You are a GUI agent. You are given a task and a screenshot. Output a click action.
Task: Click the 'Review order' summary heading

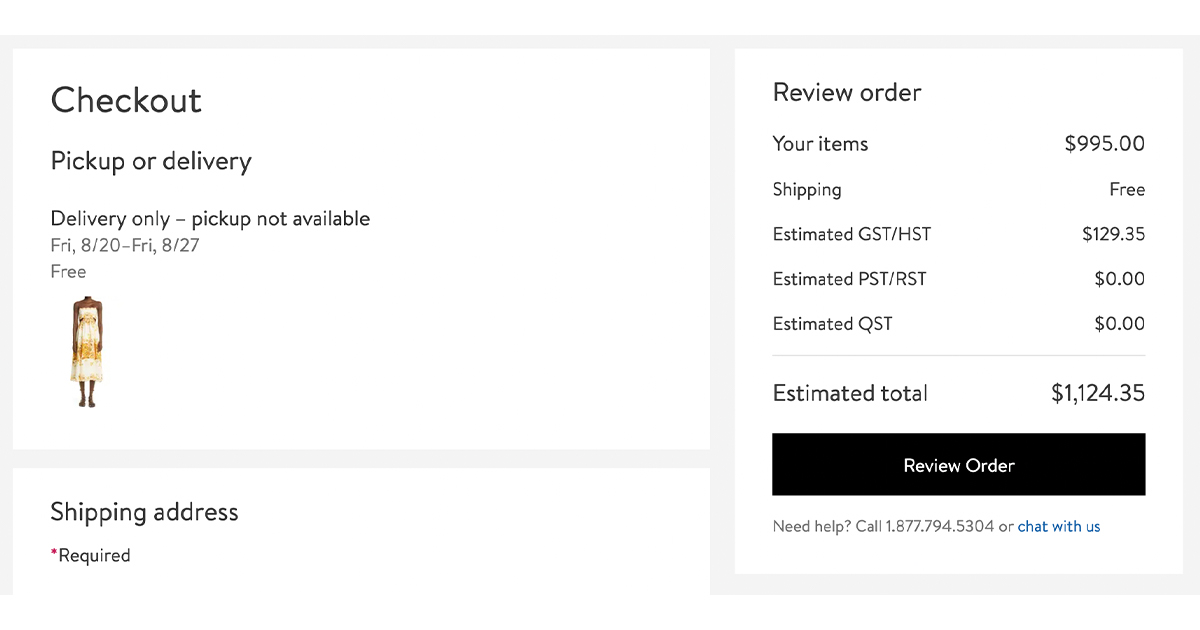[847, 92]
